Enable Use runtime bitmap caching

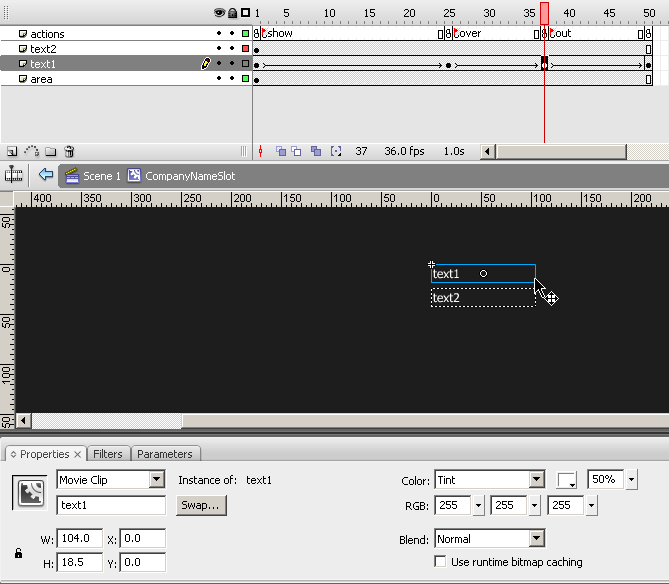pyautogui.click(x=440, y=562)
